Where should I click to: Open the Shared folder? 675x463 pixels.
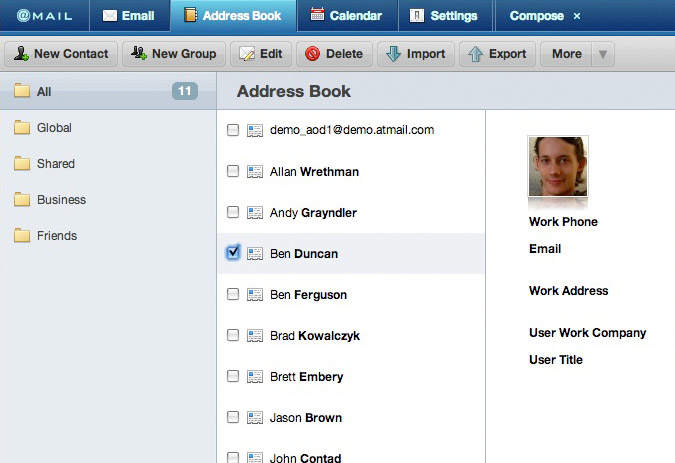point(108,164)
